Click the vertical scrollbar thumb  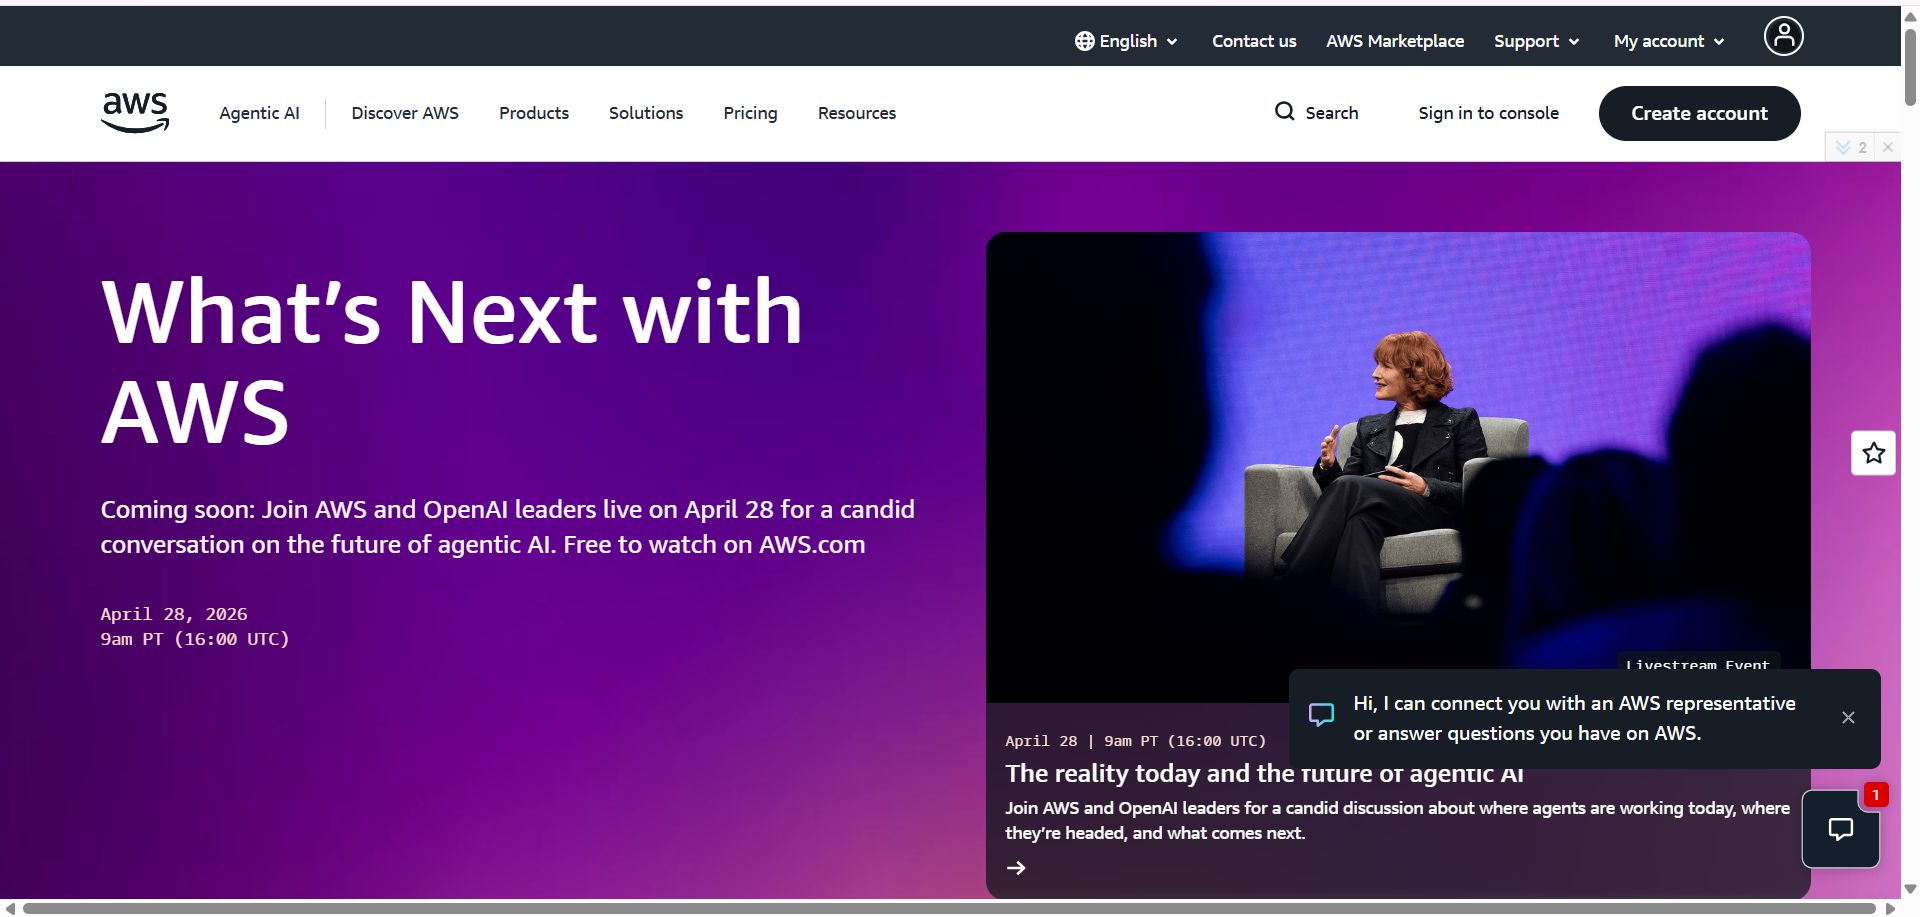[1910, 66]
